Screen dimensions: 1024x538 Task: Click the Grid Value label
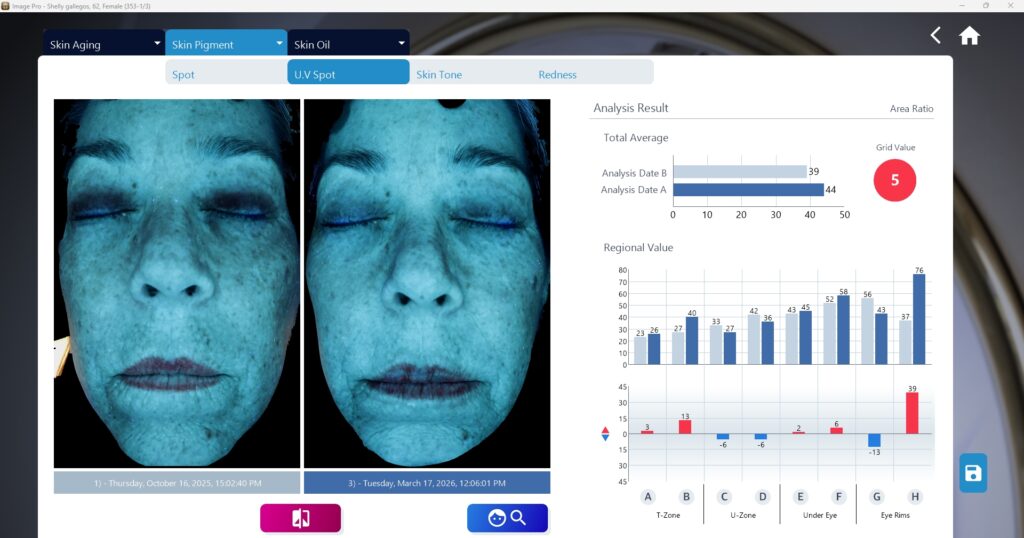click(x=895, y=148)
